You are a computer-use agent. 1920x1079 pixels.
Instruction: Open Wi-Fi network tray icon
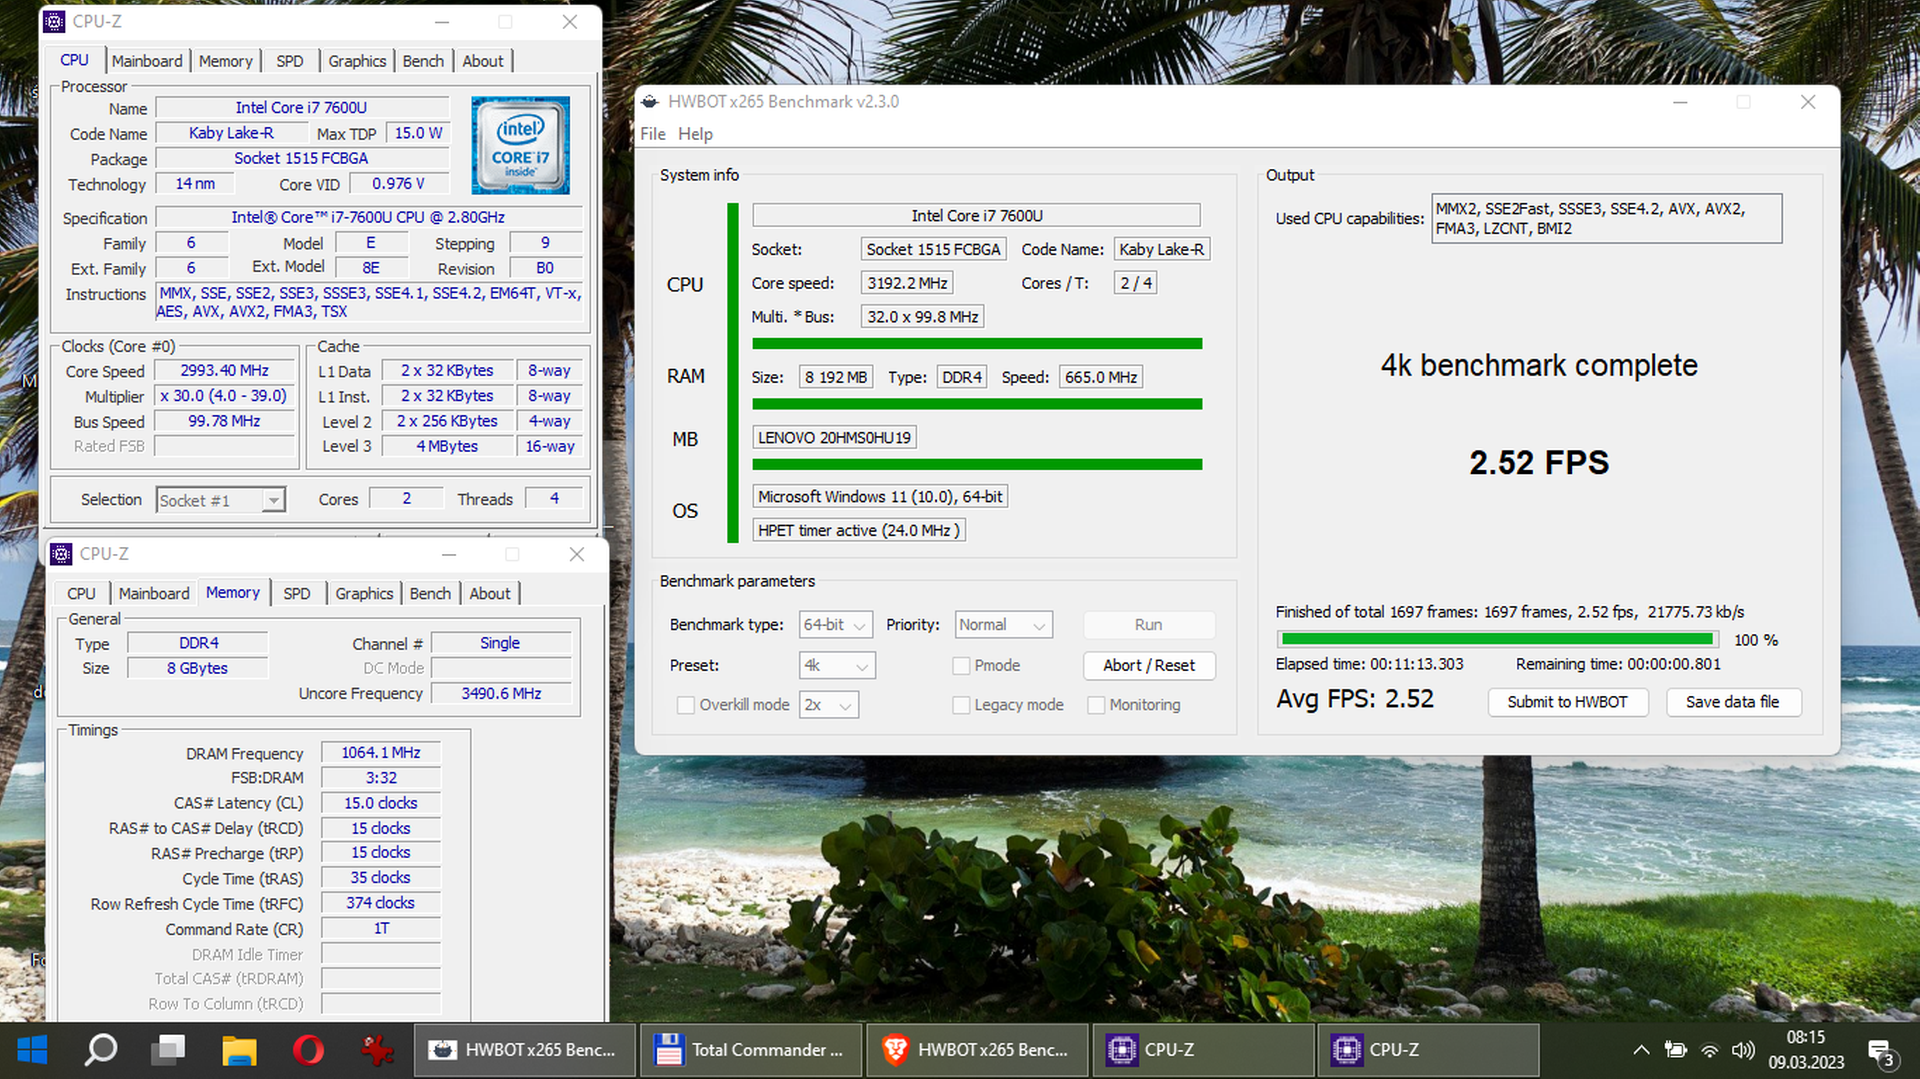tap(1710, 1050)
